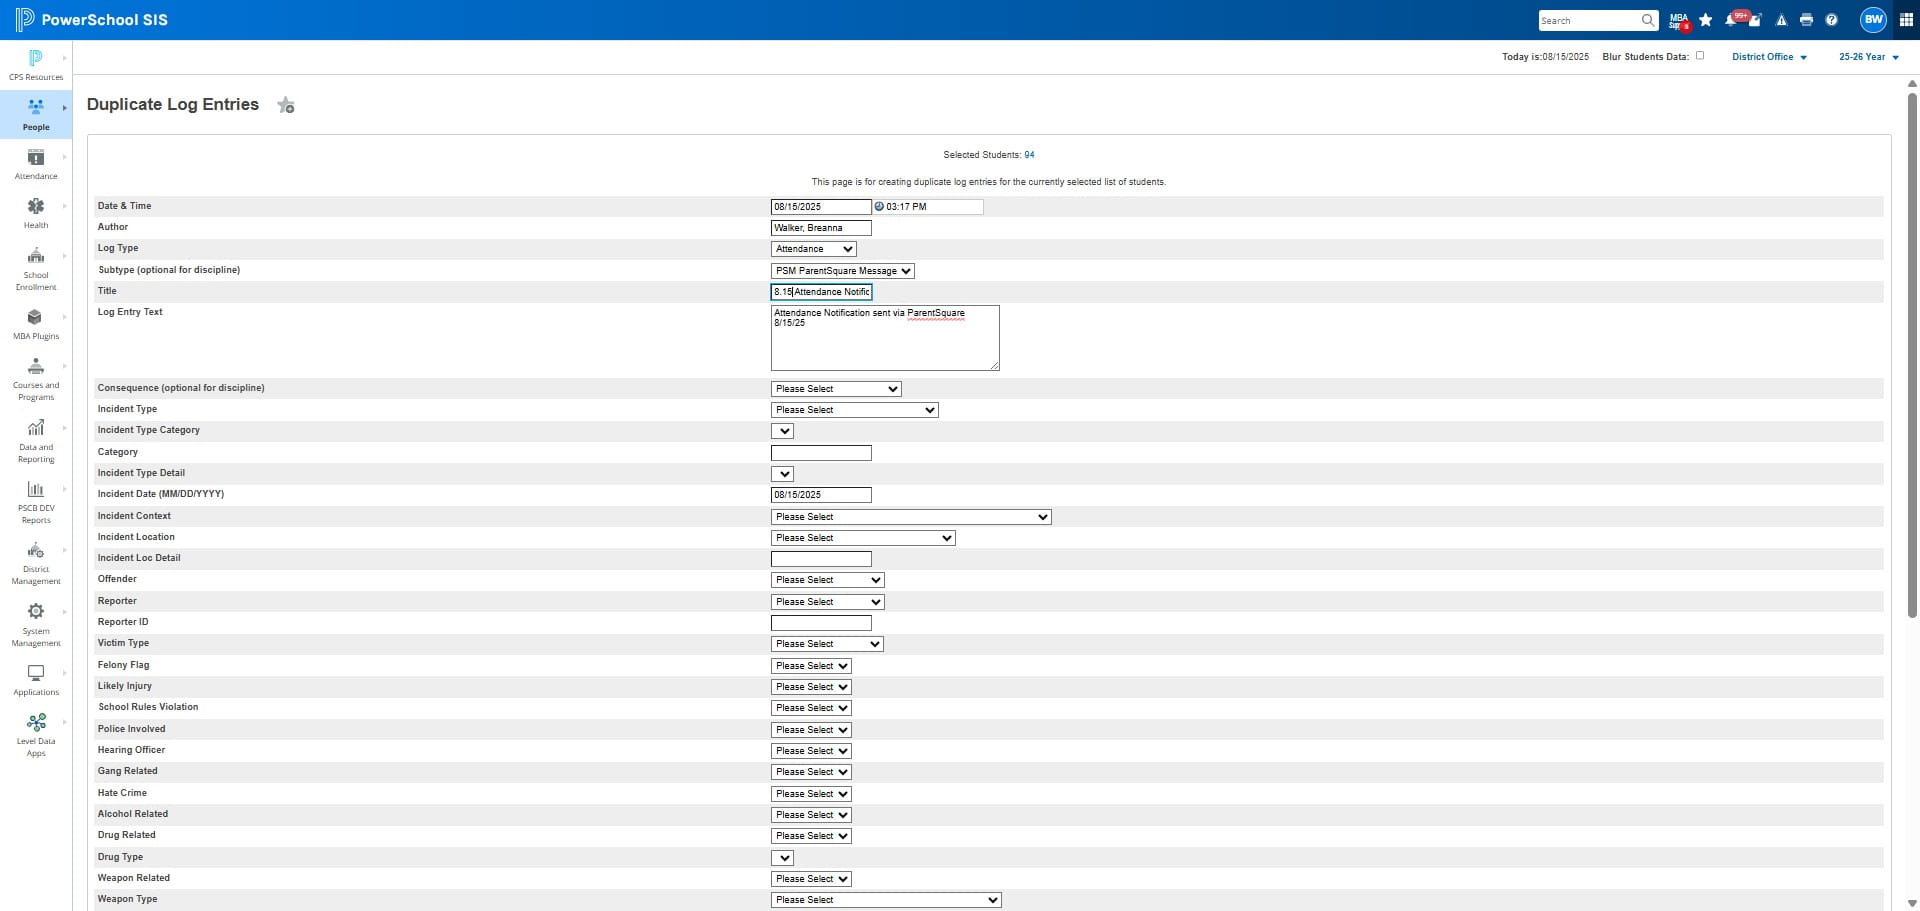The width and height of the screenshot is (1920, 911).
Task: Open the Incident Context dropdown
Action: pos(911,517)
